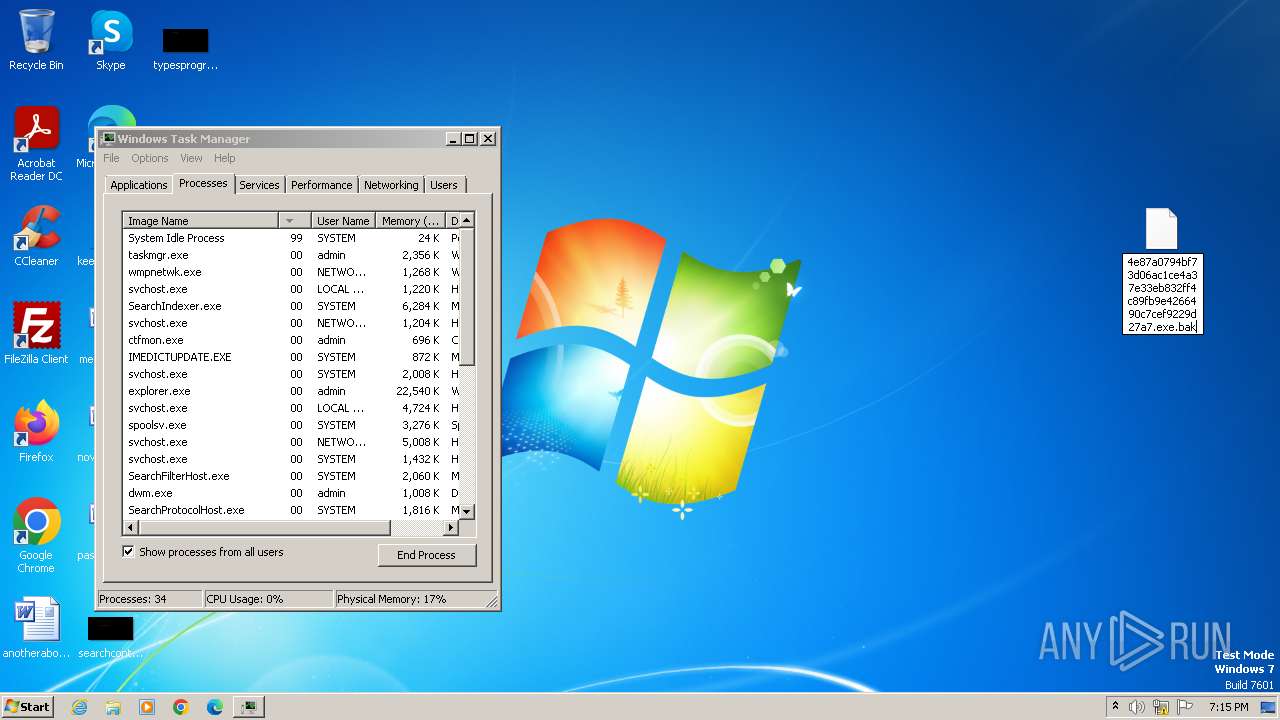Click the process list scroll down arrow
1280x720 pixels.
point(466,511)
